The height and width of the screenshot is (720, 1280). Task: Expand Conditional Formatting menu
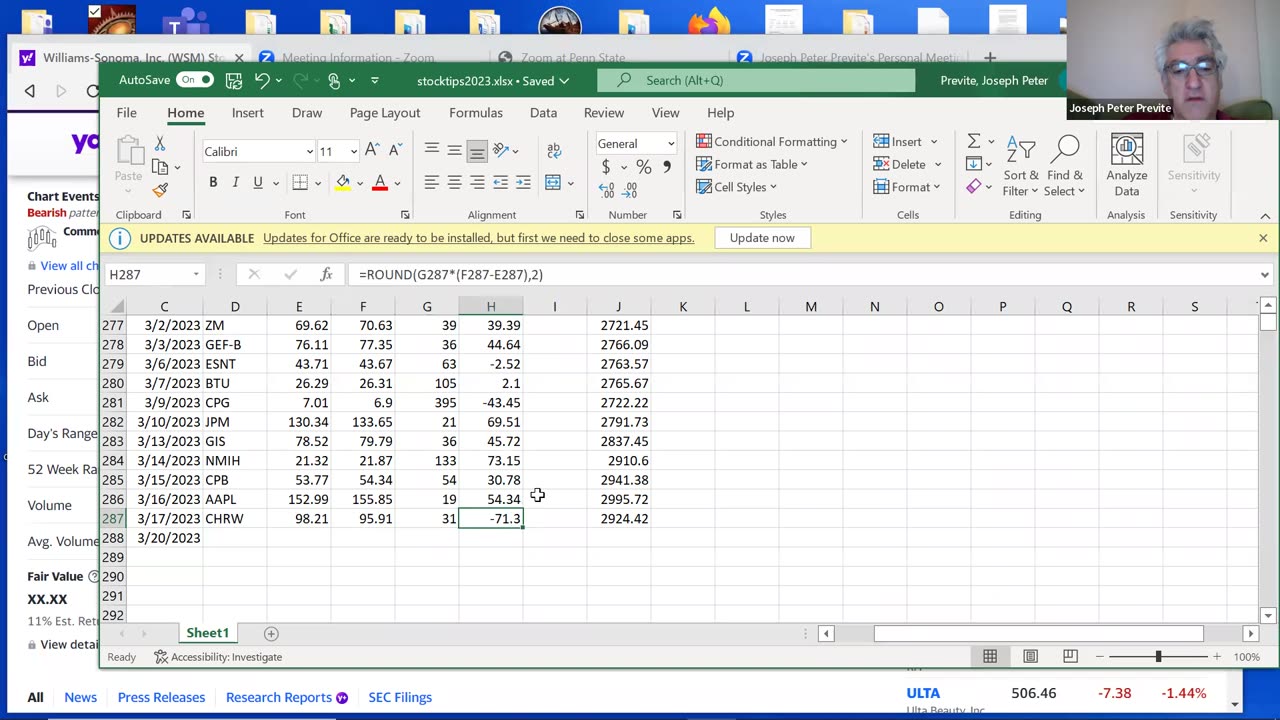[x=771, y=141]
